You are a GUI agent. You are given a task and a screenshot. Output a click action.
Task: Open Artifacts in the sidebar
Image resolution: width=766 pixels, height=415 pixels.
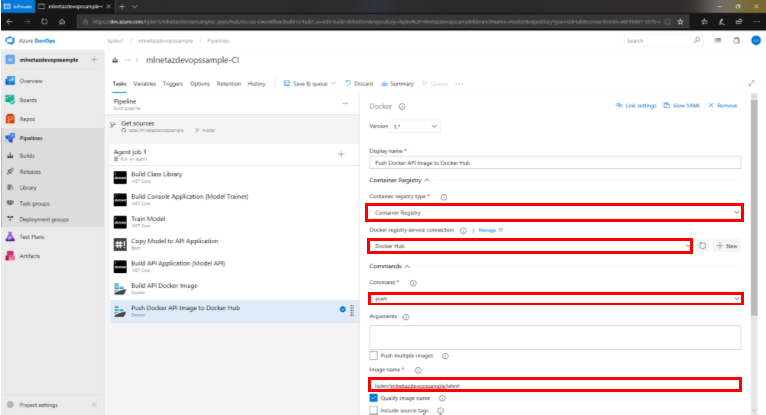coord(31,256)
